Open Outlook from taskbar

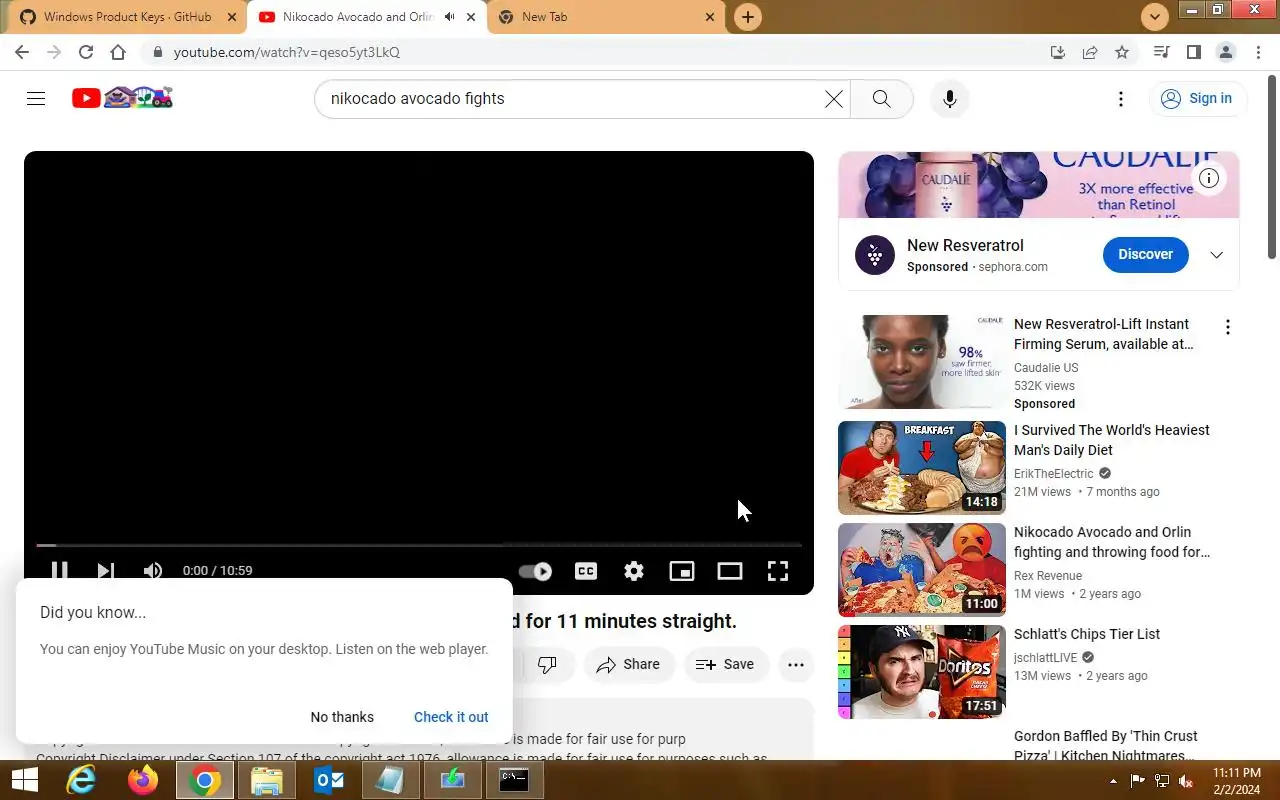[329, 780]
